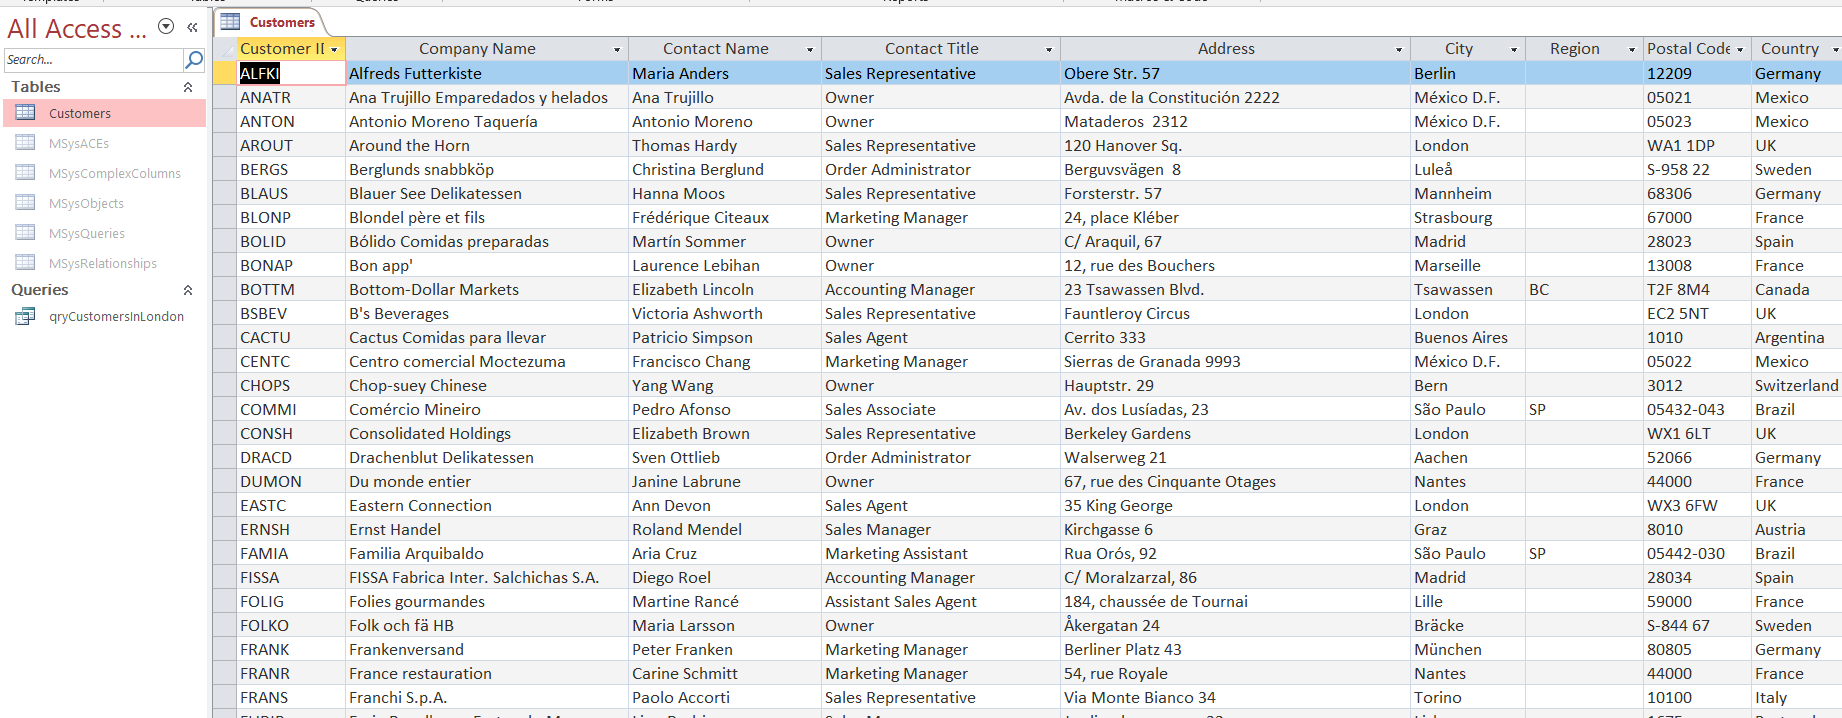Click the 'Pedro Afonso' contact cell
The width and height of the screenshot is (1842, 718).
click(725, 409)
